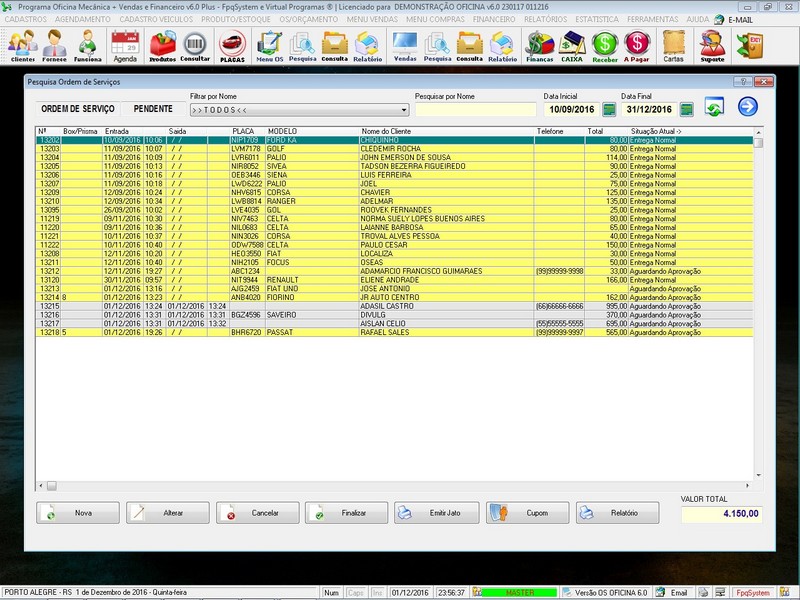The image size is (800, 600).
Task: Open the AGENDAMENTO menu
Action: [x=83, y=19]
